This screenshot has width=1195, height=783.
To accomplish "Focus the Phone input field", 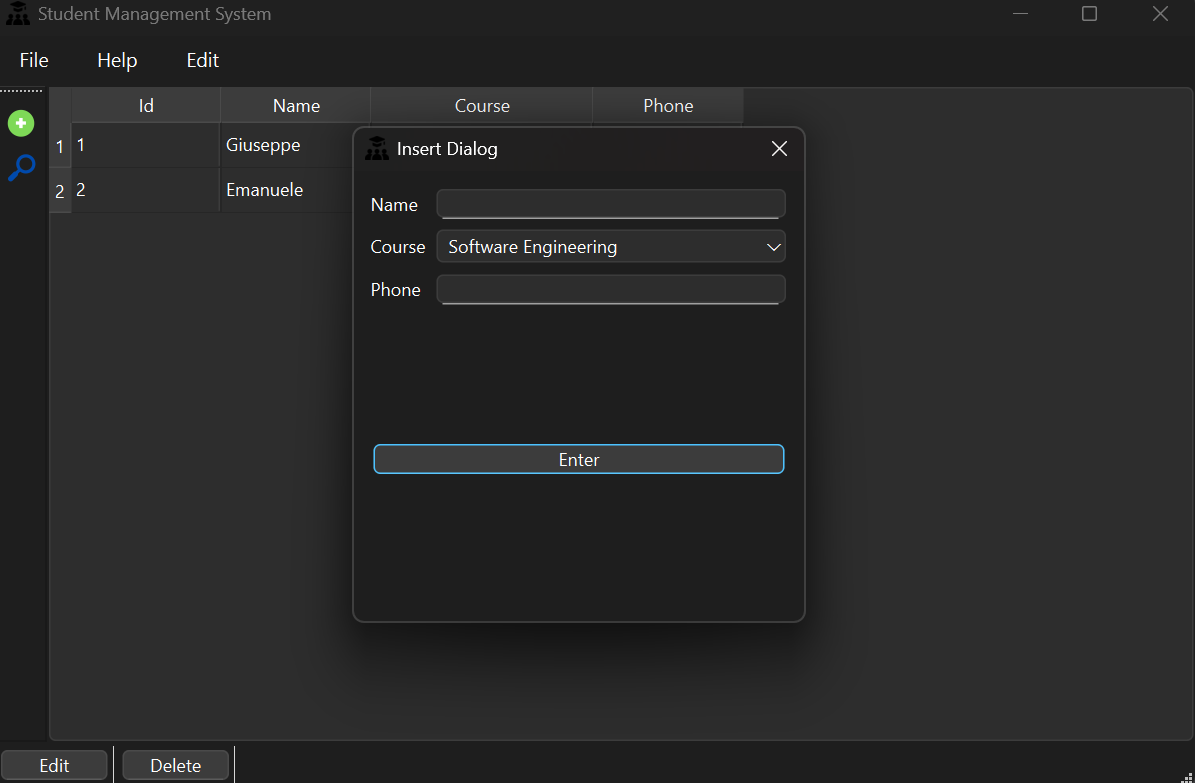I will click(x=610, y=290).
